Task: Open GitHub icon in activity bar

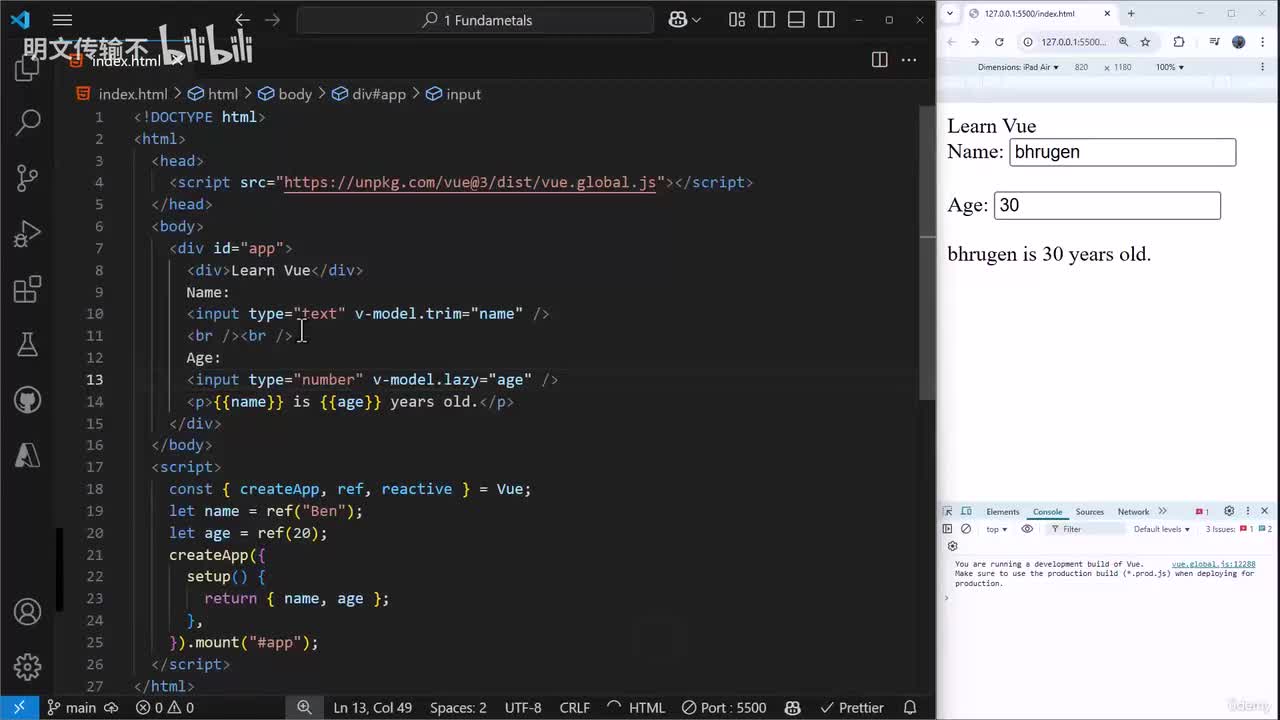Action: pyautogui.click(x=28, y=401)
